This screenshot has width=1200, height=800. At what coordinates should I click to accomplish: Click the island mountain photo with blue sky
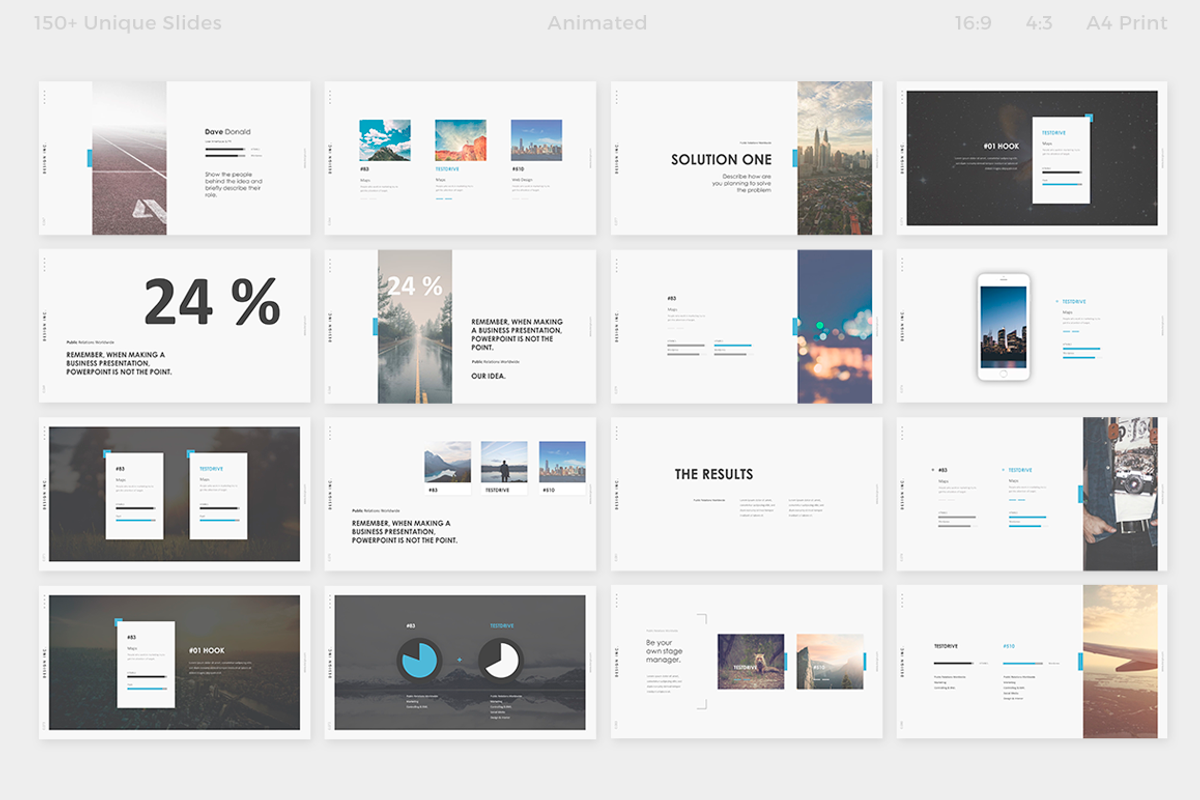(385, 141)
